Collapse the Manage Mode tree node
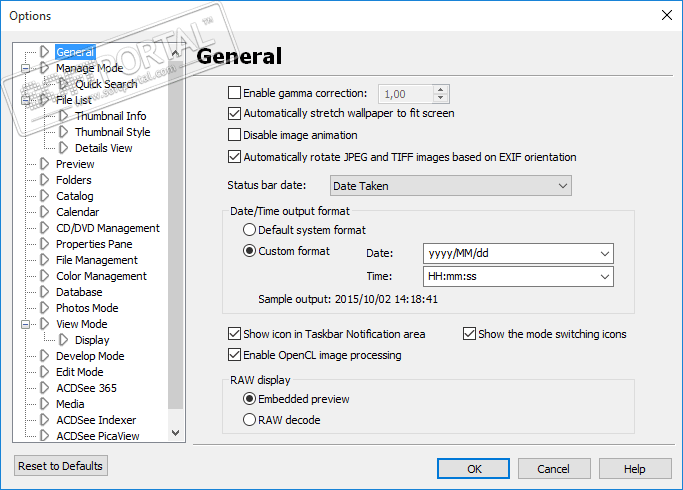The width and height of the screenshot is (683, 490). pyautogui.click(x=25, y=68)
